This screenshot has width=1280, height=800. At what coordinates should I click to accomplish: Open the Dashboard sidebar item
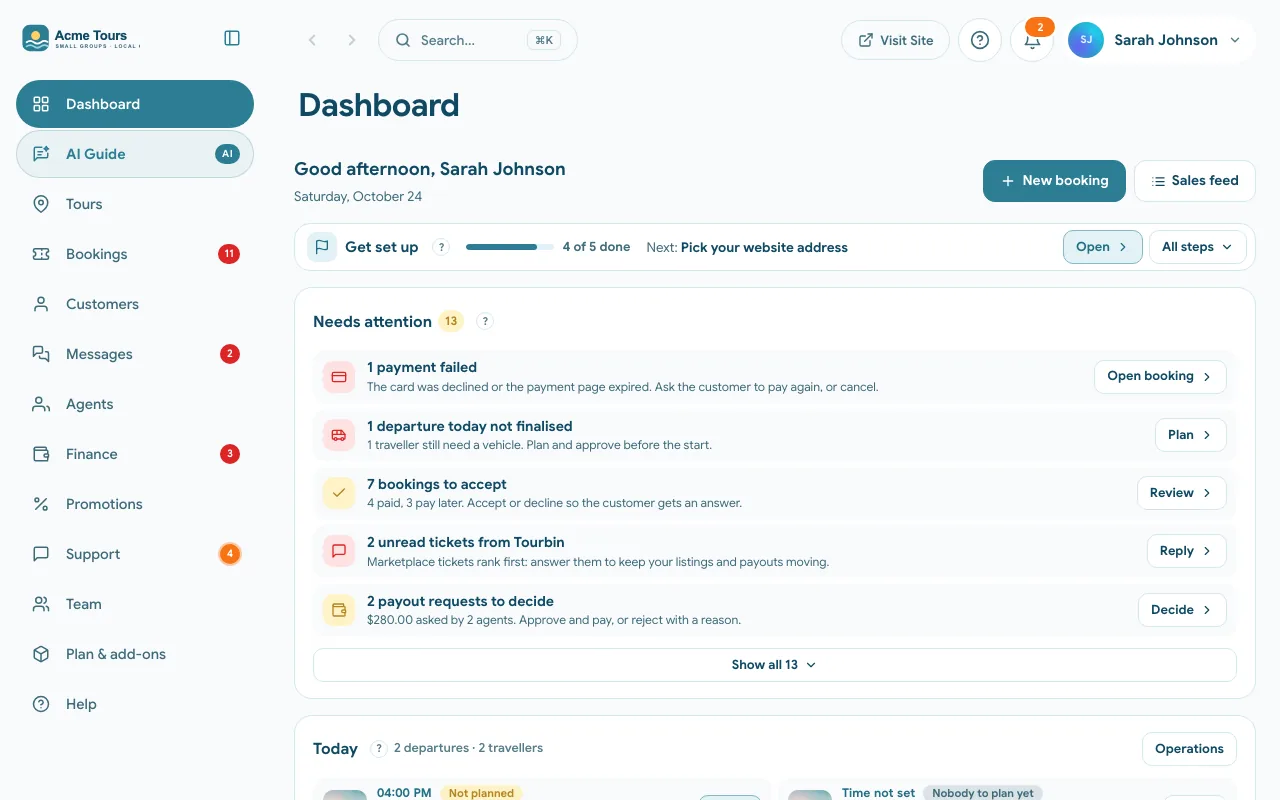tap(135, 104)
